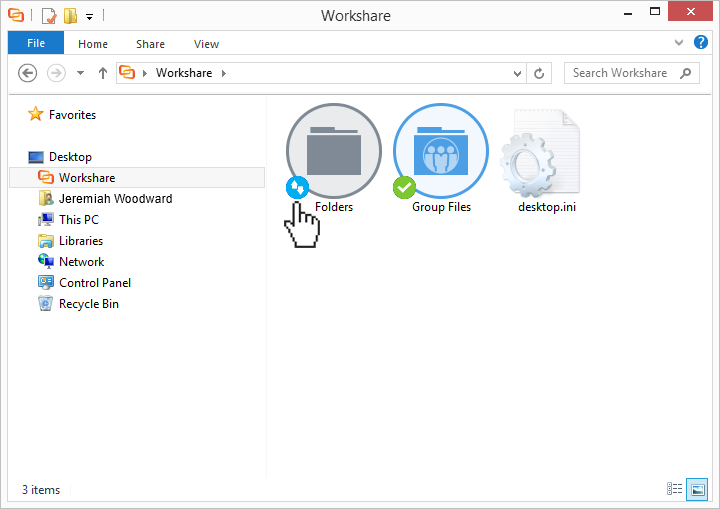Viewport: 720px width, 509px height.
Task: Switch to the View ribbon tab
Action: (206, 44)
